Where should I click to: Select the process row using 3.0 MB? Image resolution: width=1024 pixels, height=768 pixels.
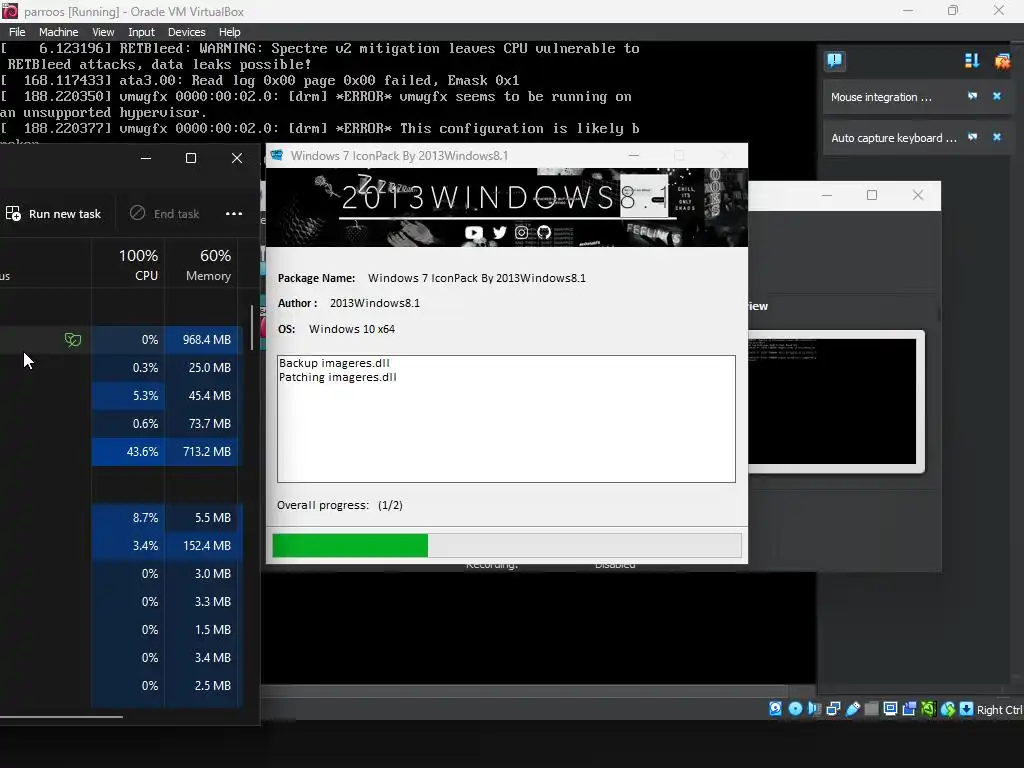point(121,574)
